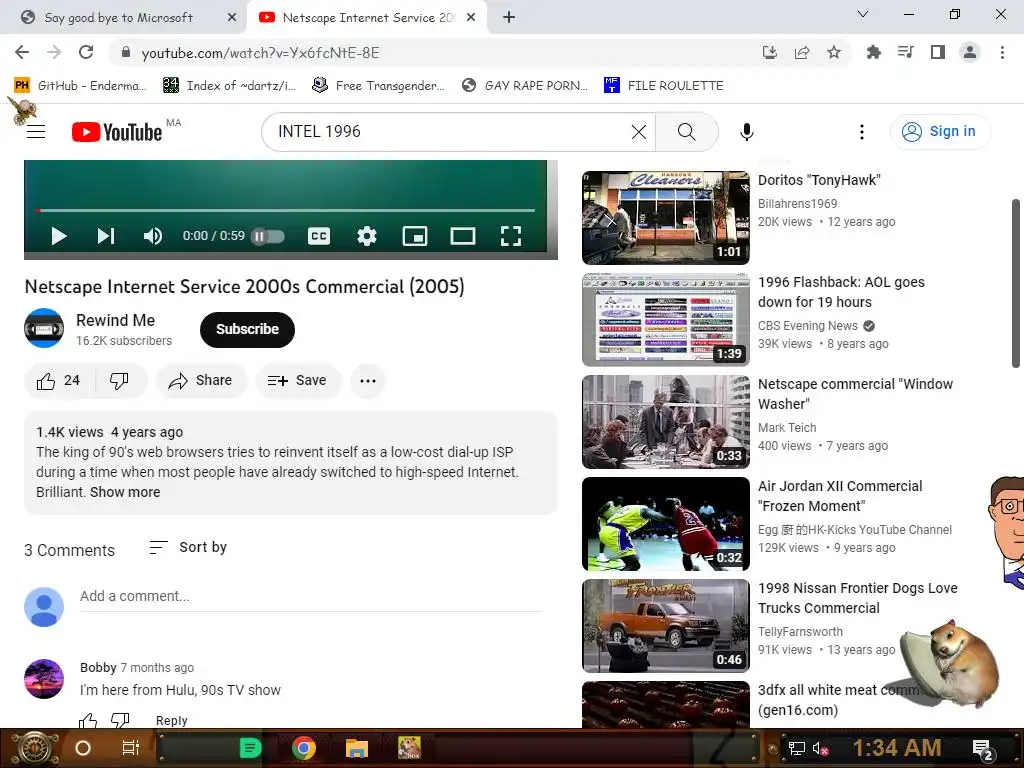This screenshot has width=1024, height=768.
Task: Switch to theater mode
Action: point(463,236)
